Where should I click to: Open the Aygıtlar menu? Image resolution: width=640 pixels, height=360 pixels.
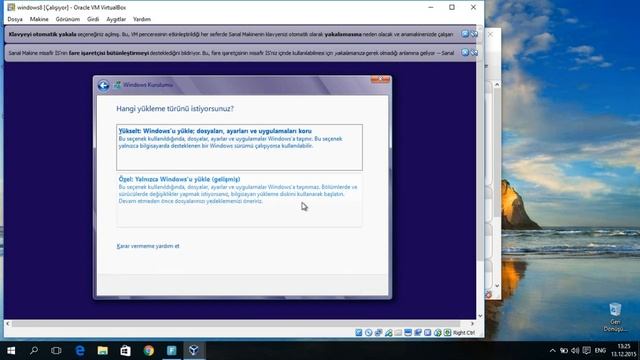116,19
